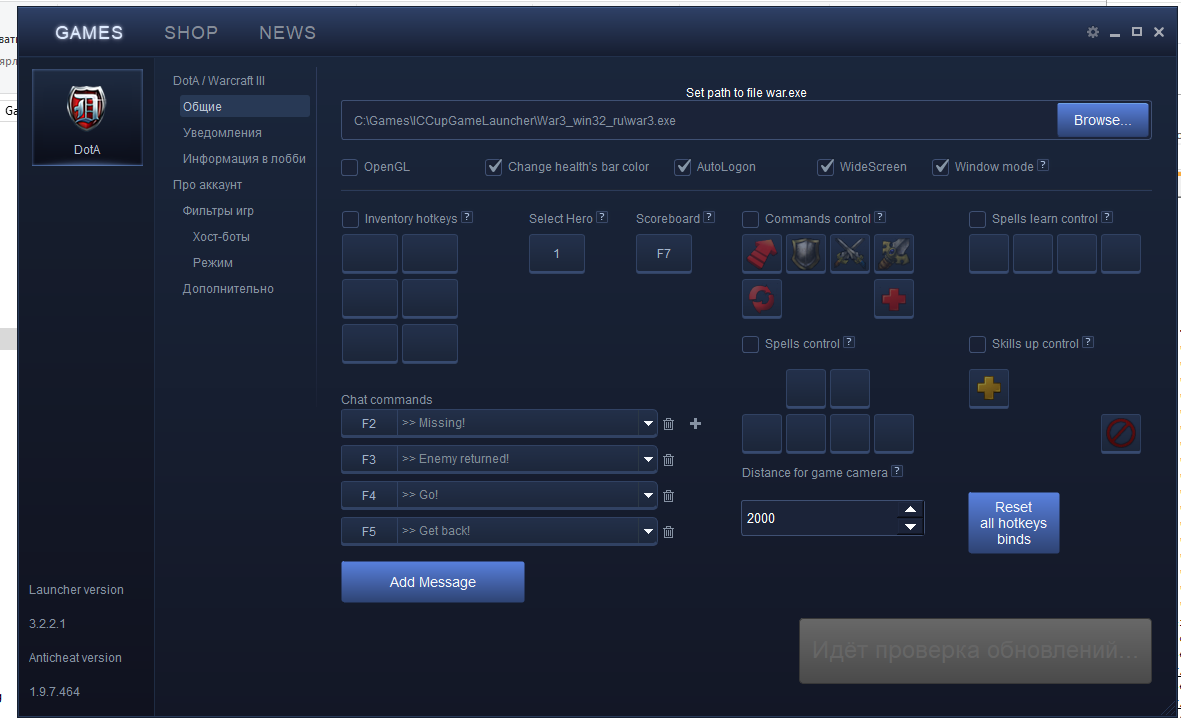Expand the Go! message dropdown

pyautogui.click(x=648, y=496)
